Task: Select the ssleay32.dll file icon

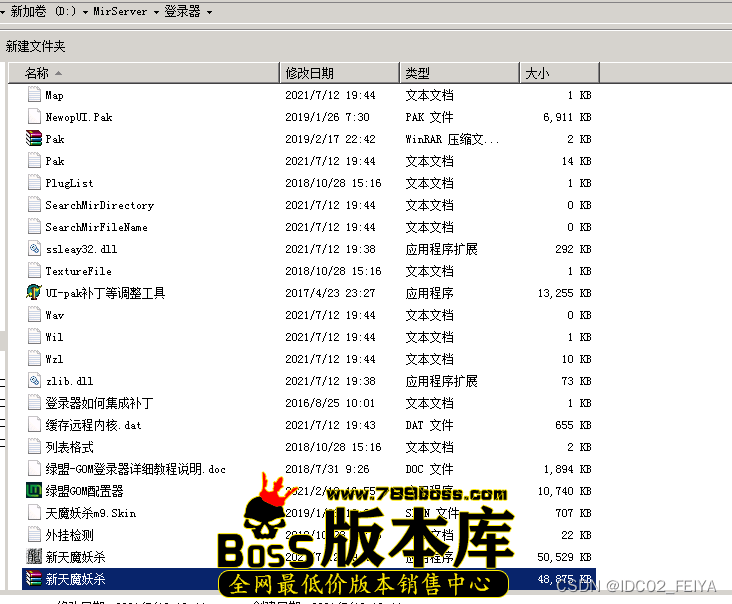Action: click(33, 249)
